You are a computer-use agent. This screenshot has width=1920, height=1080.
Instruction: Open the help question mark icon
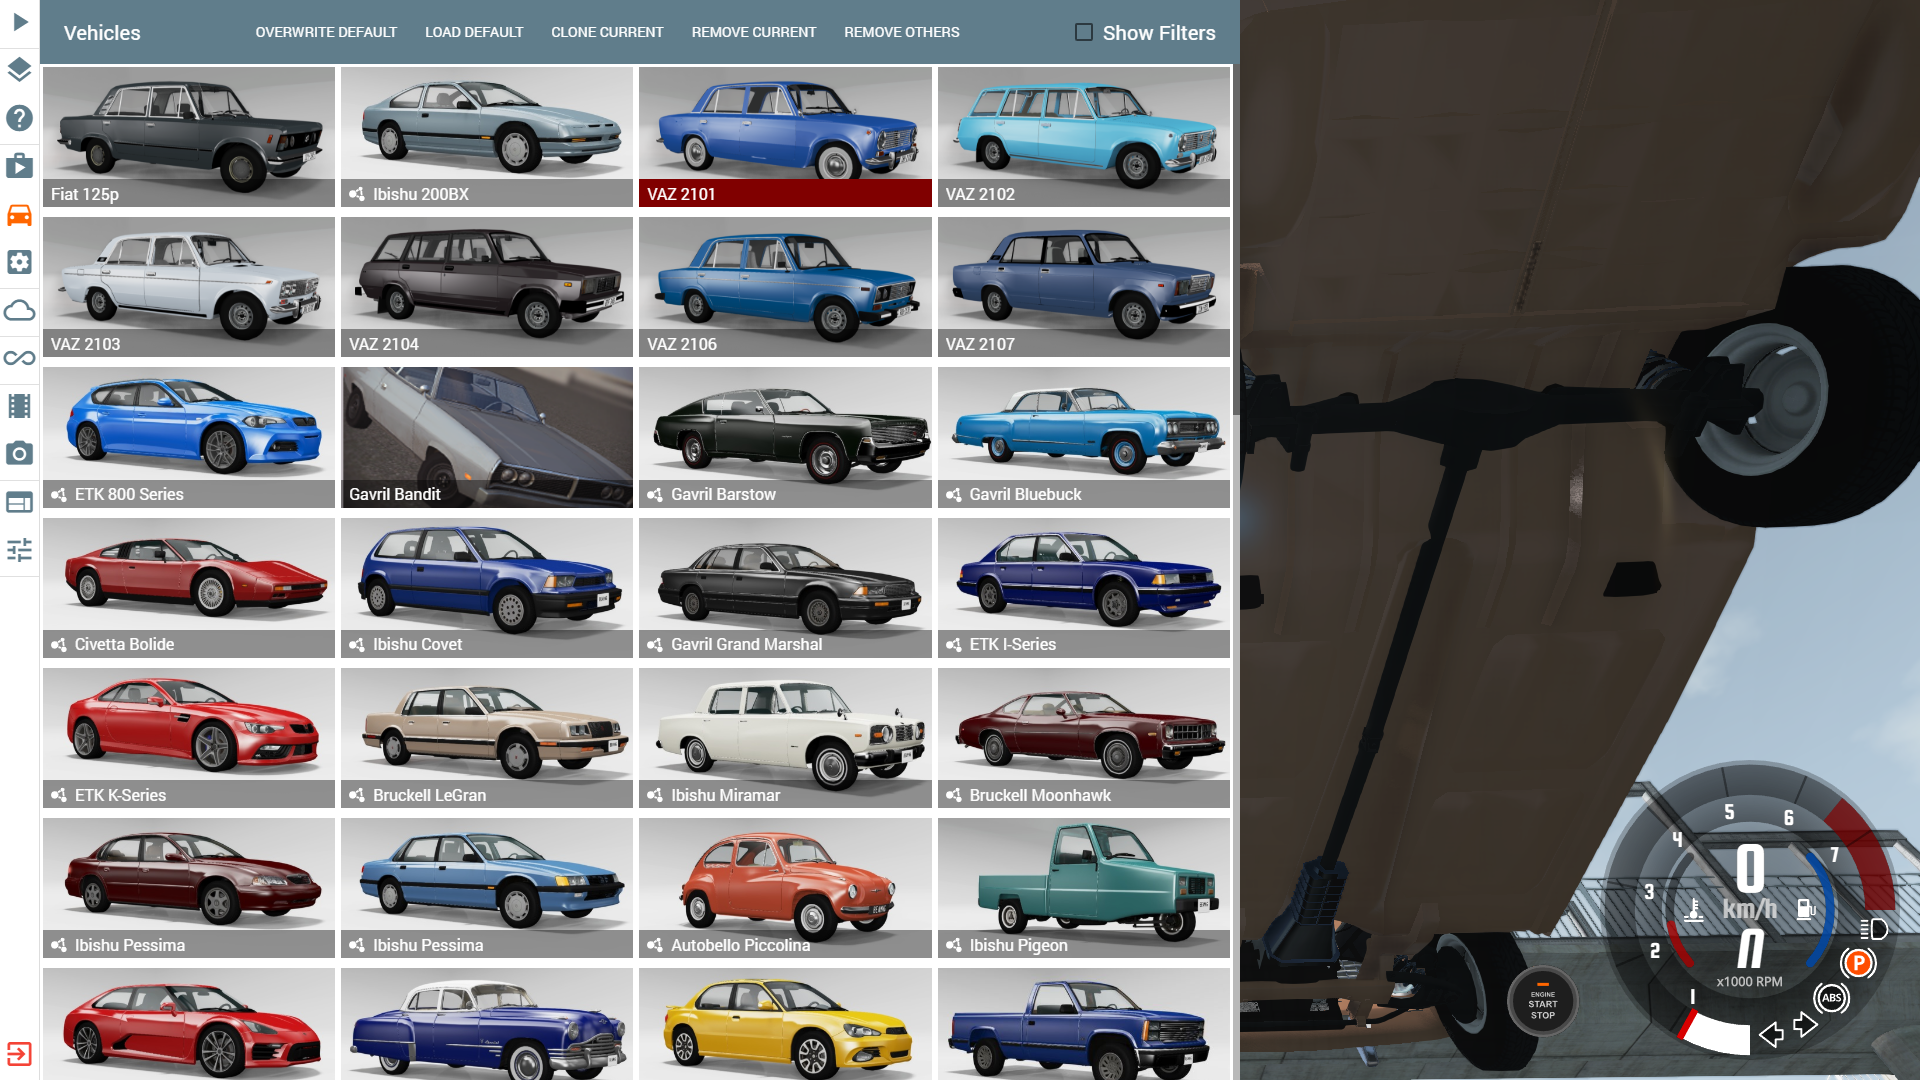[20, 118]
